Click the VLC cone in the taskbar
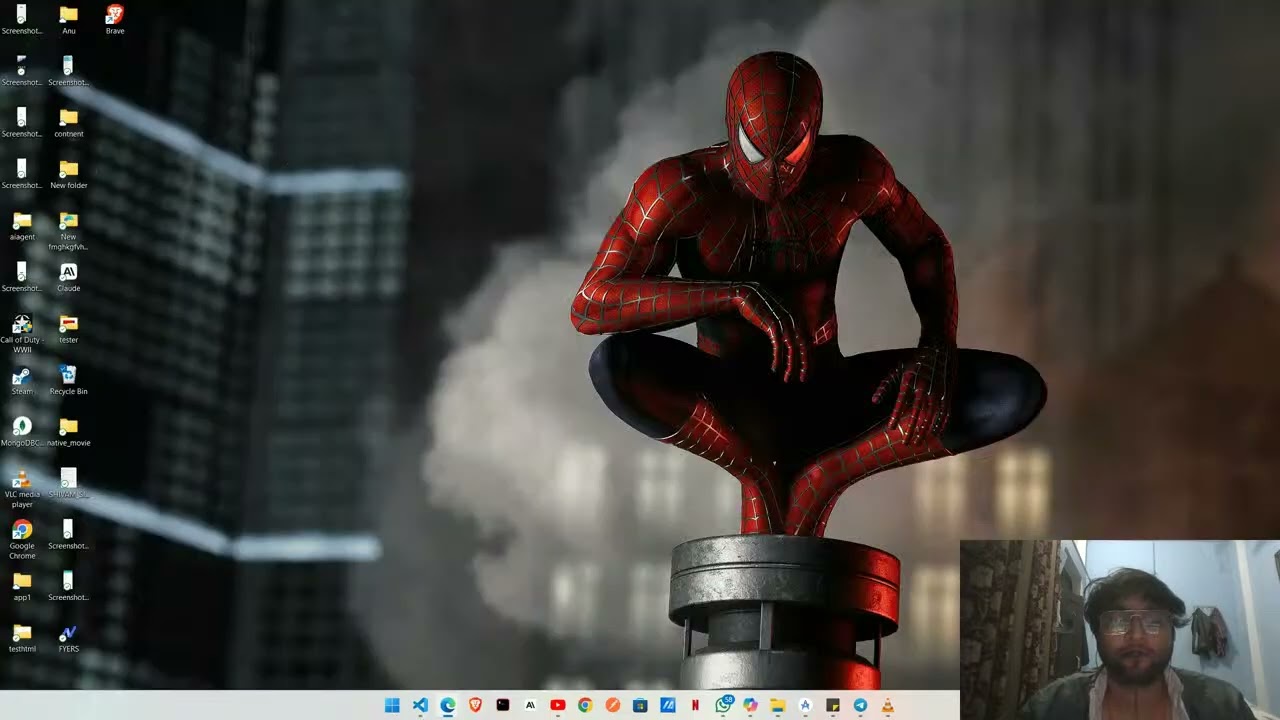 [888, 705]
